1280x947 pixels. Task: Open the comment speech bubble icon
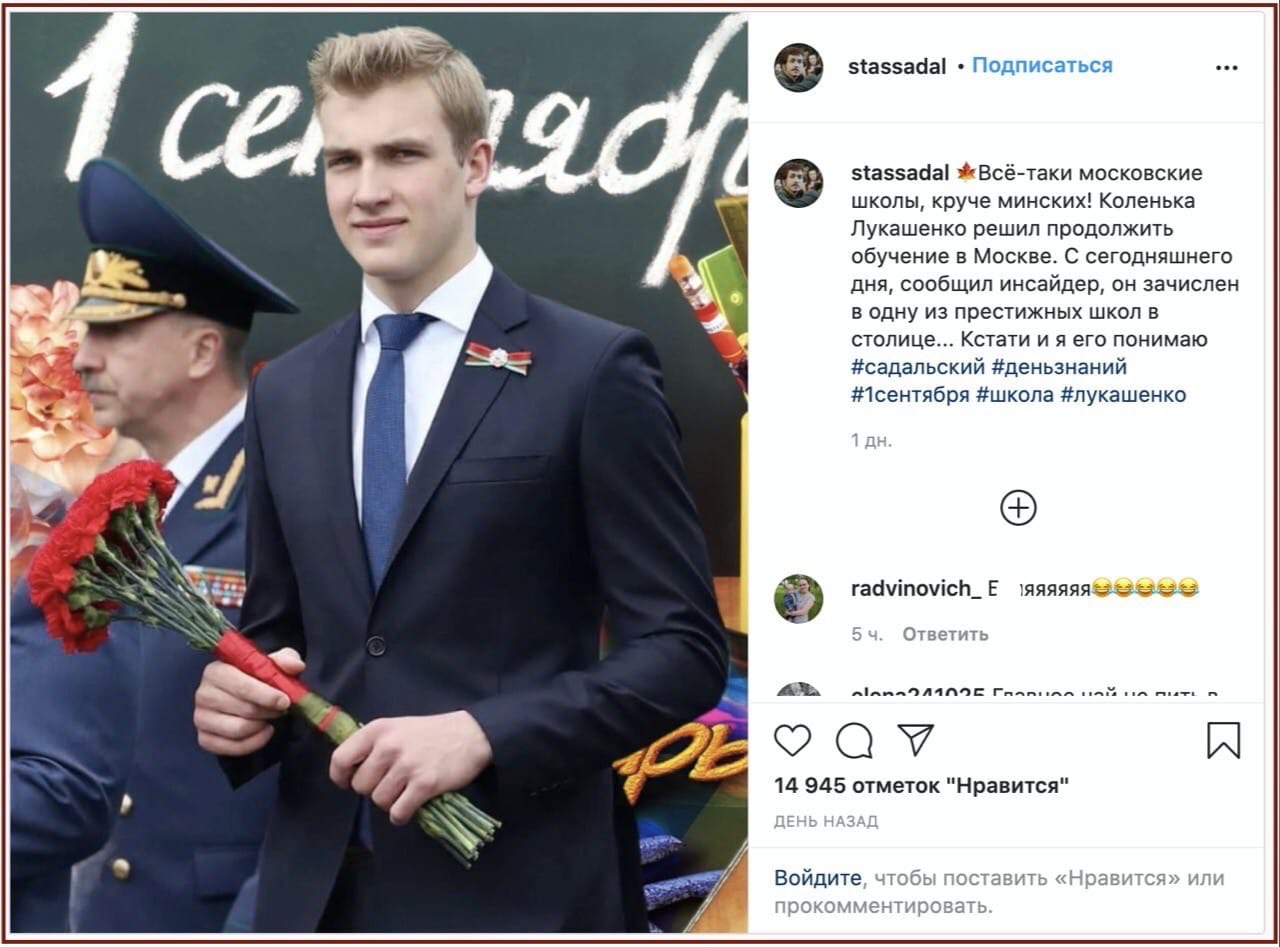coord(854,740)
